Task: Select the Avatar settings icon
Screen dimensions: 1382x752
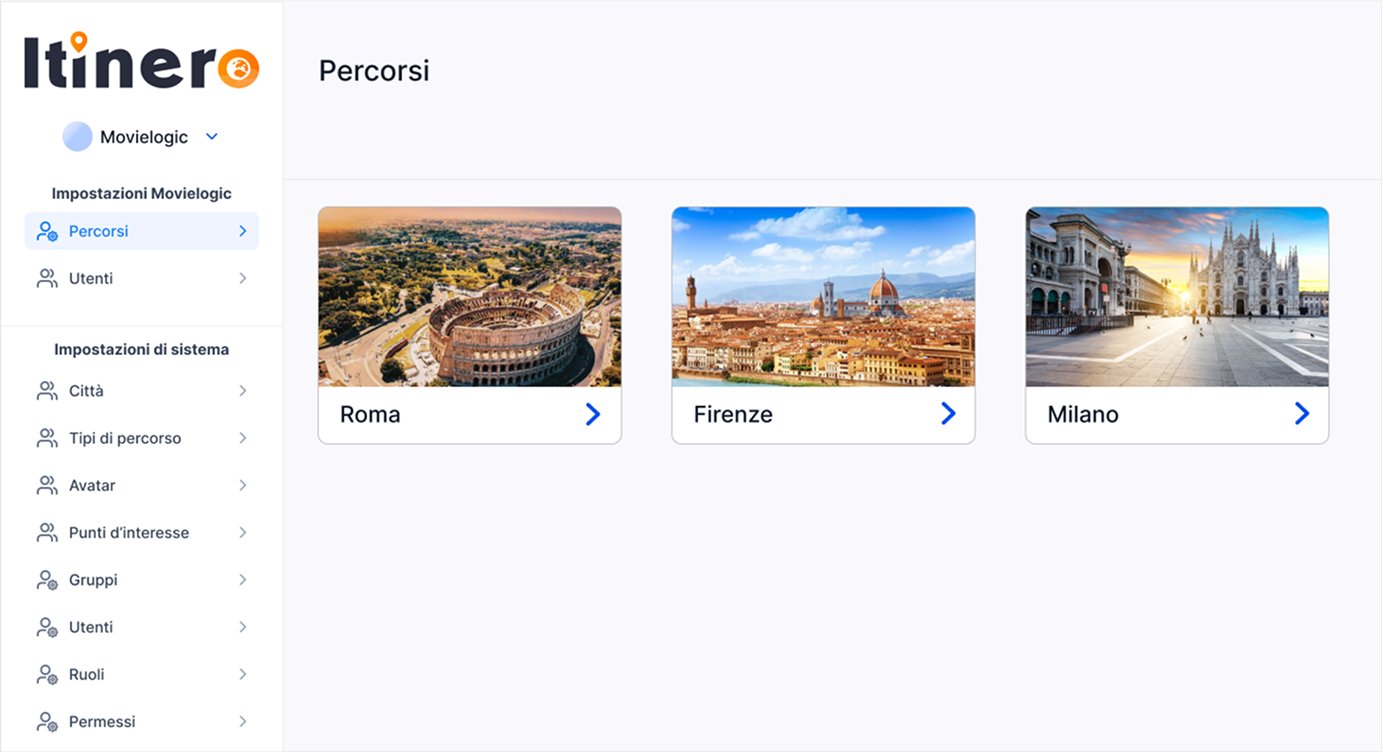Action: [46, 484]
